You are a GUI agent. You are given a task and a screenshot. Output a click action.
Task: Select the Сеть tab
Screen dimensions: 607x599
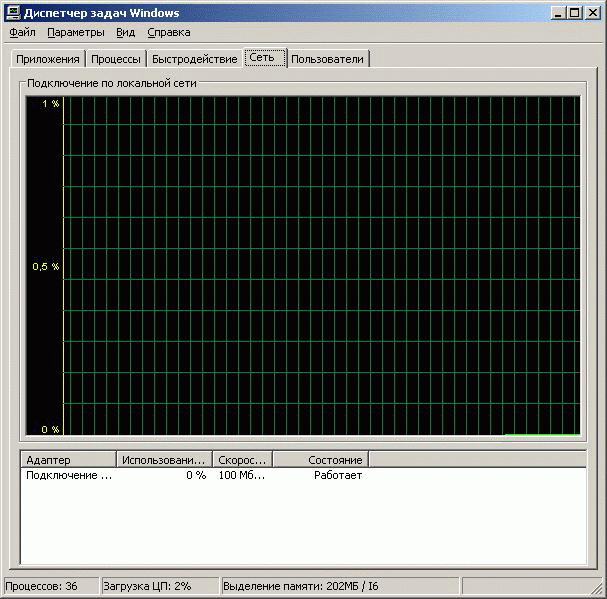click(x=265, y=58)
